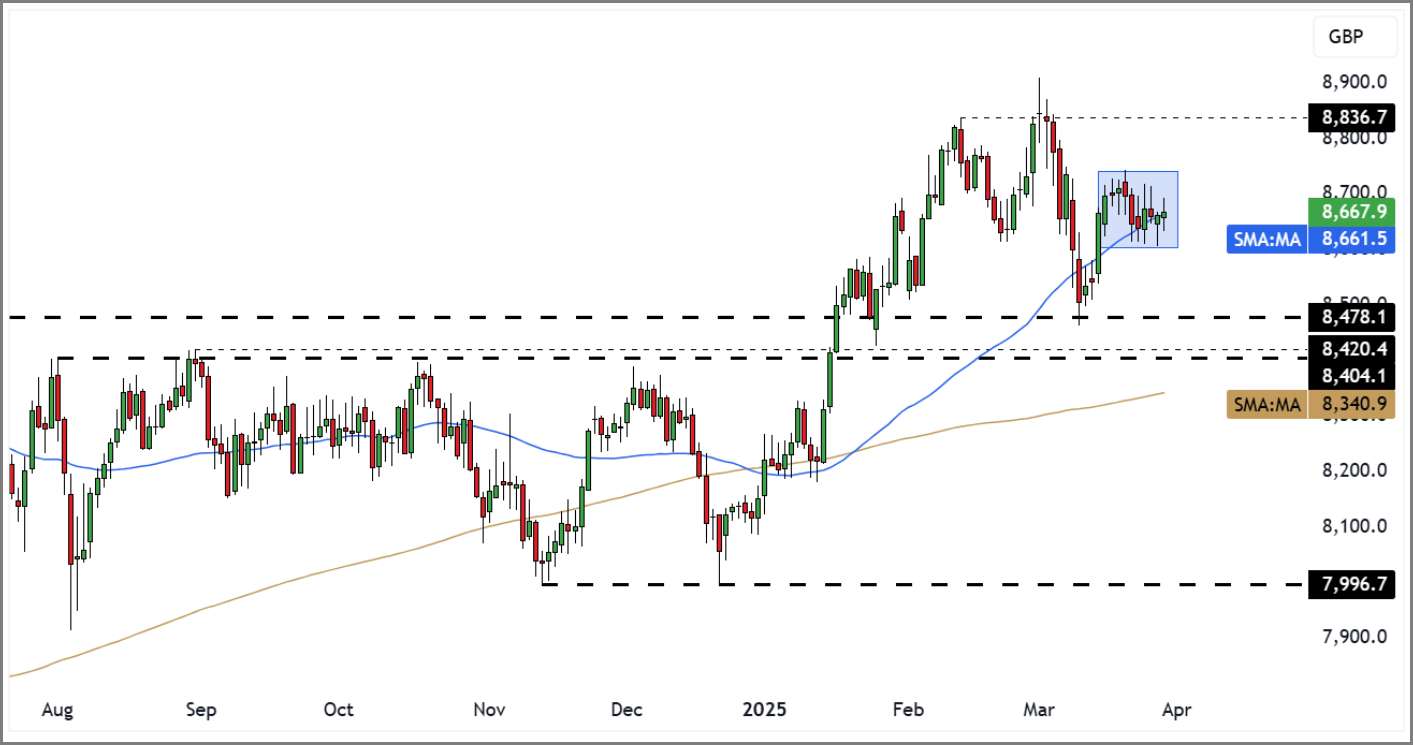
Task: Click the 8,100.0 price axis tick
Action: coord(1354,526)
